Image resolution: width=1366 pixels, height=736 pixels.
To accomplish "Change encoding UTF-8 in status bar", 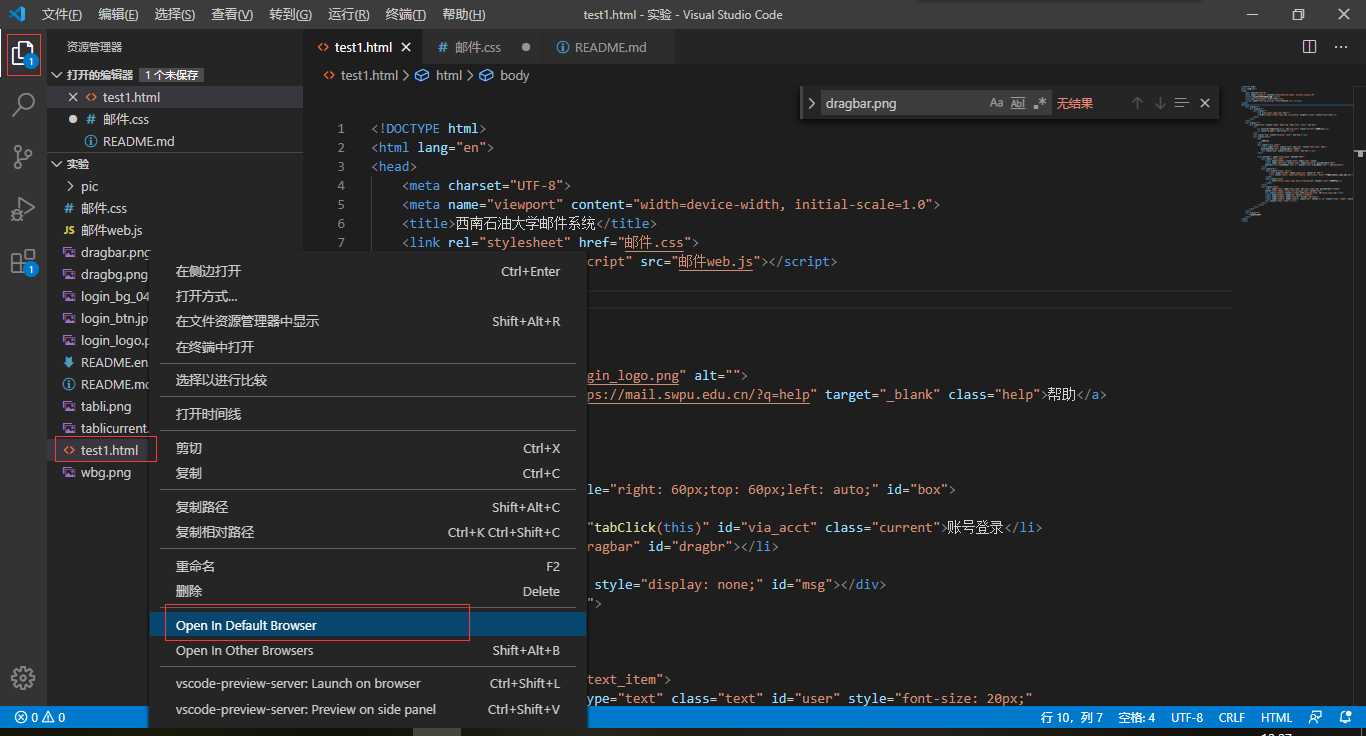I will click(x=1187, y=717).
